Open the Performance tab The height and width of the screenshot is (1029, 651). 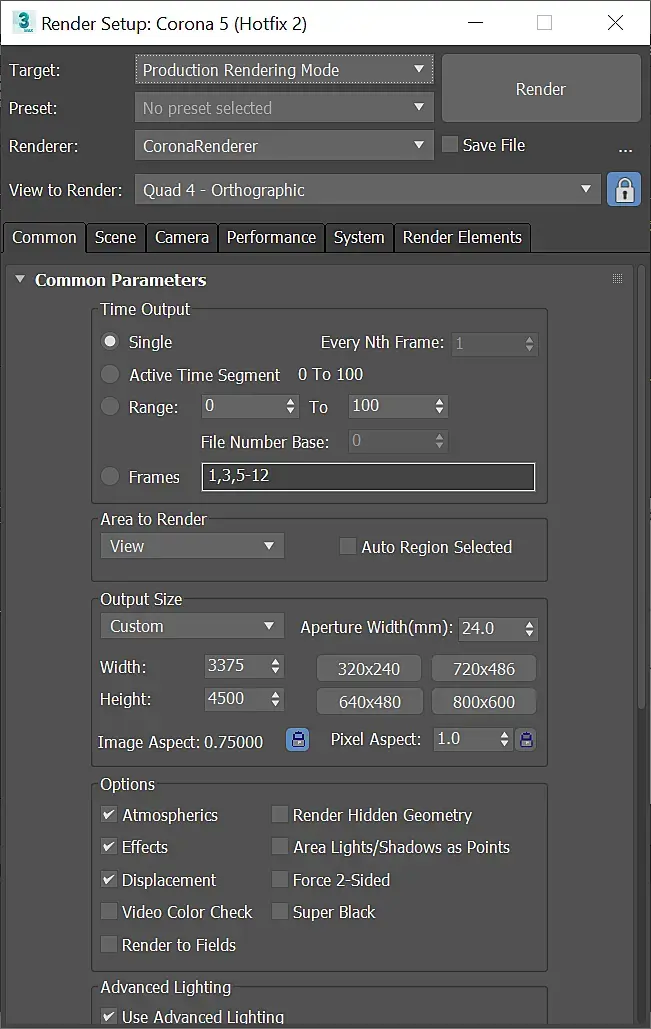click(271, 237)
